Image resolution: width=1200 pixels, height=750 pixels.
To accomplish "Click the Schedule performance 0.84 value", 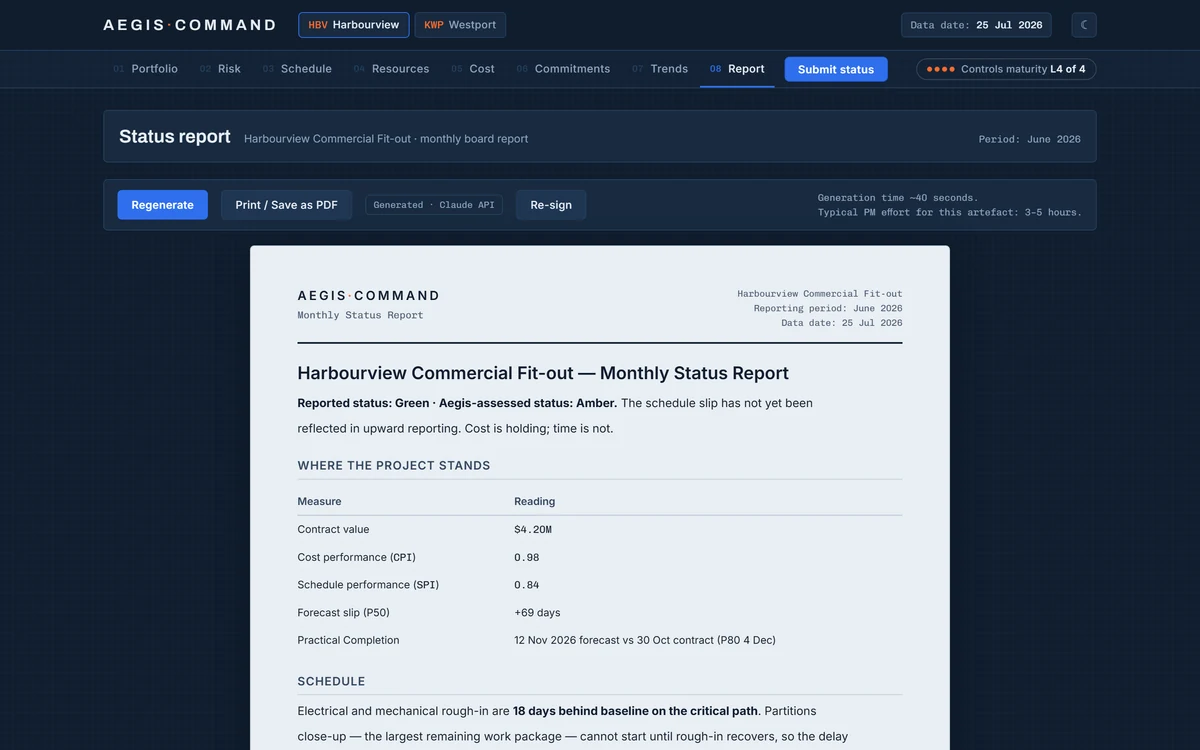I will [x=527, y=585].
